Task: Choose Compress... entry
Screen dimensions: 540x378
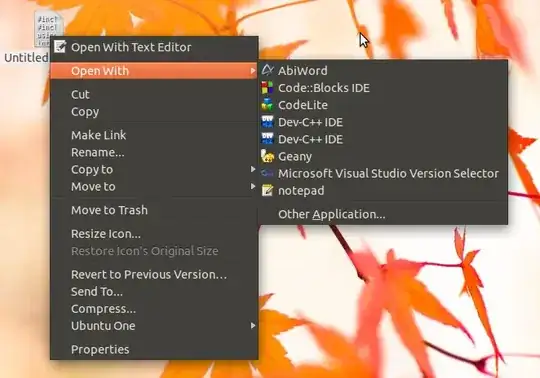Action: (x=154, y=309)
